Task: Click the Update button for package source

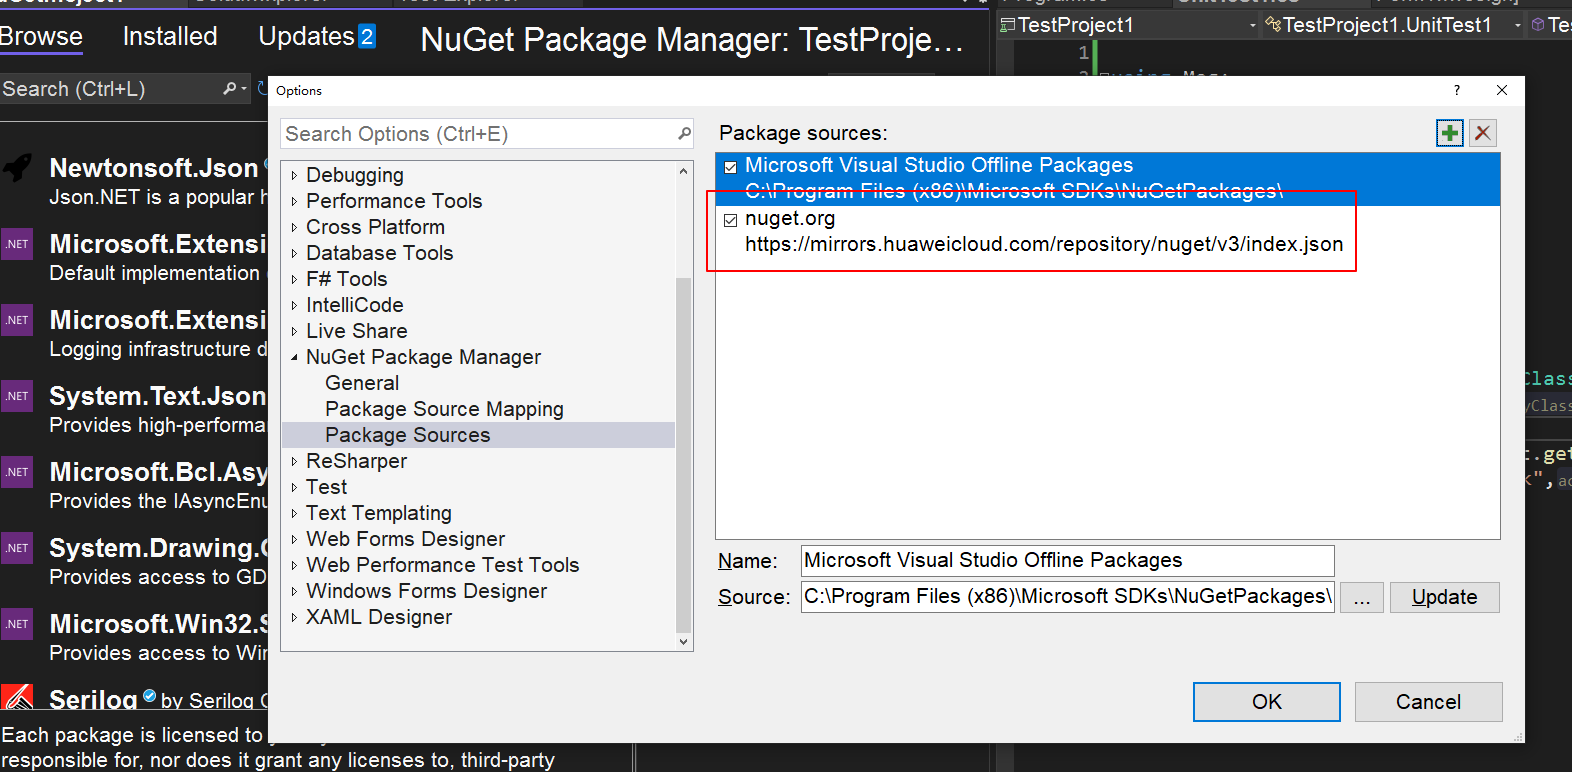Action: [x=1445, y=597]
